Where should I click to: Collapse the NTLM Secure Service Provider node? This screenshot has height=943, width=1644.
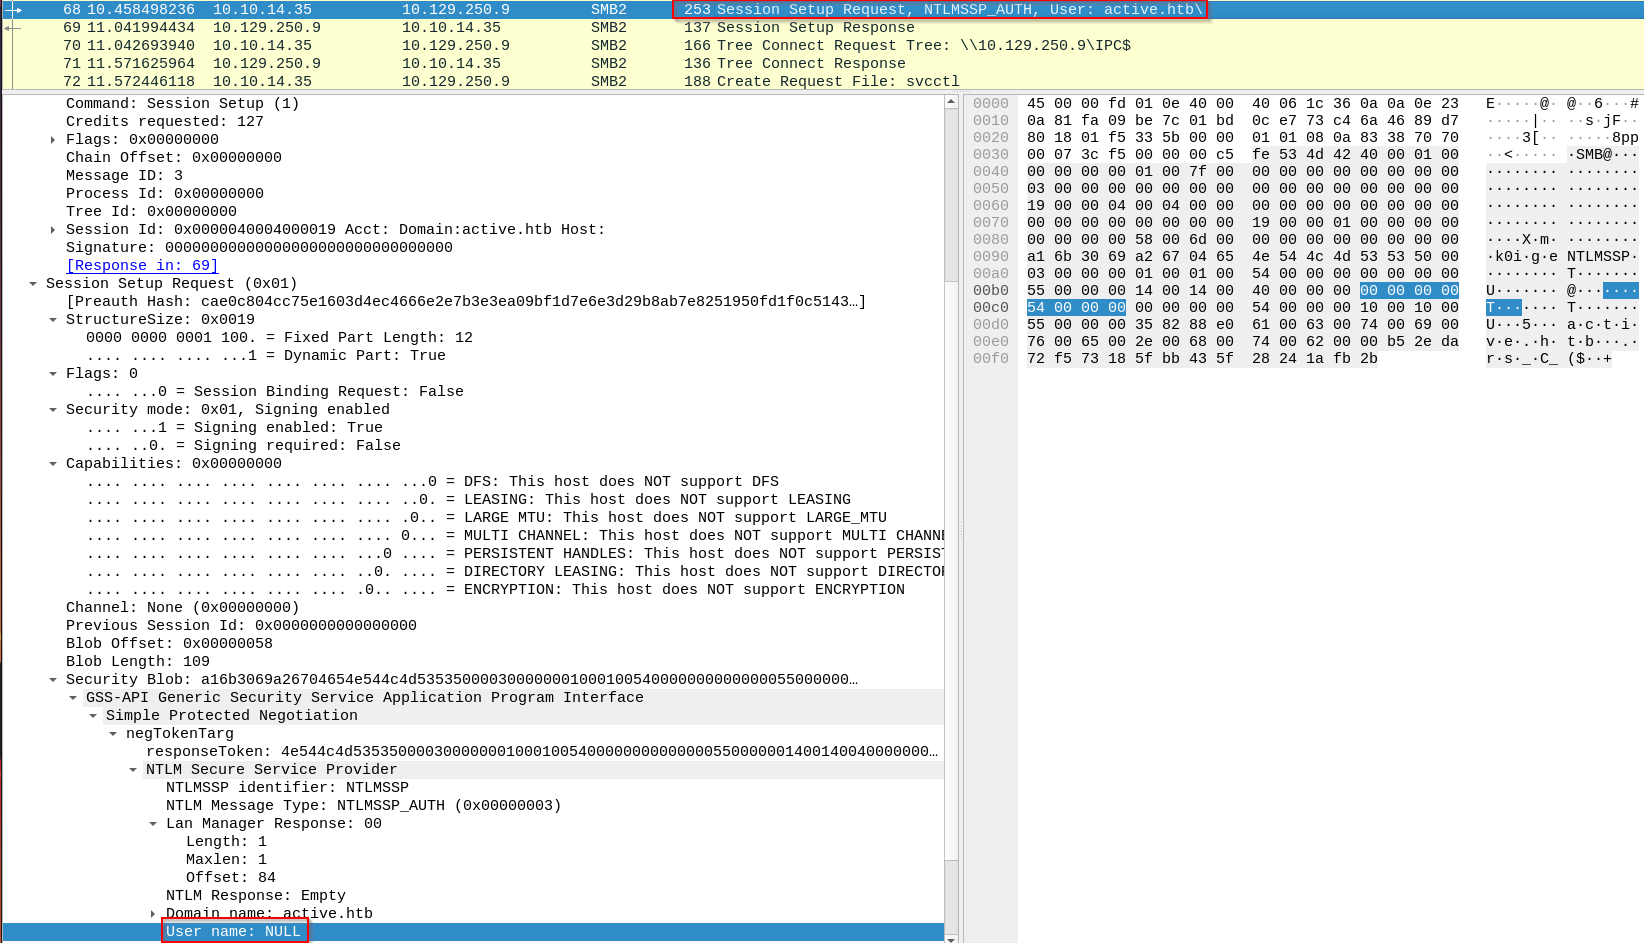(133, 770)
